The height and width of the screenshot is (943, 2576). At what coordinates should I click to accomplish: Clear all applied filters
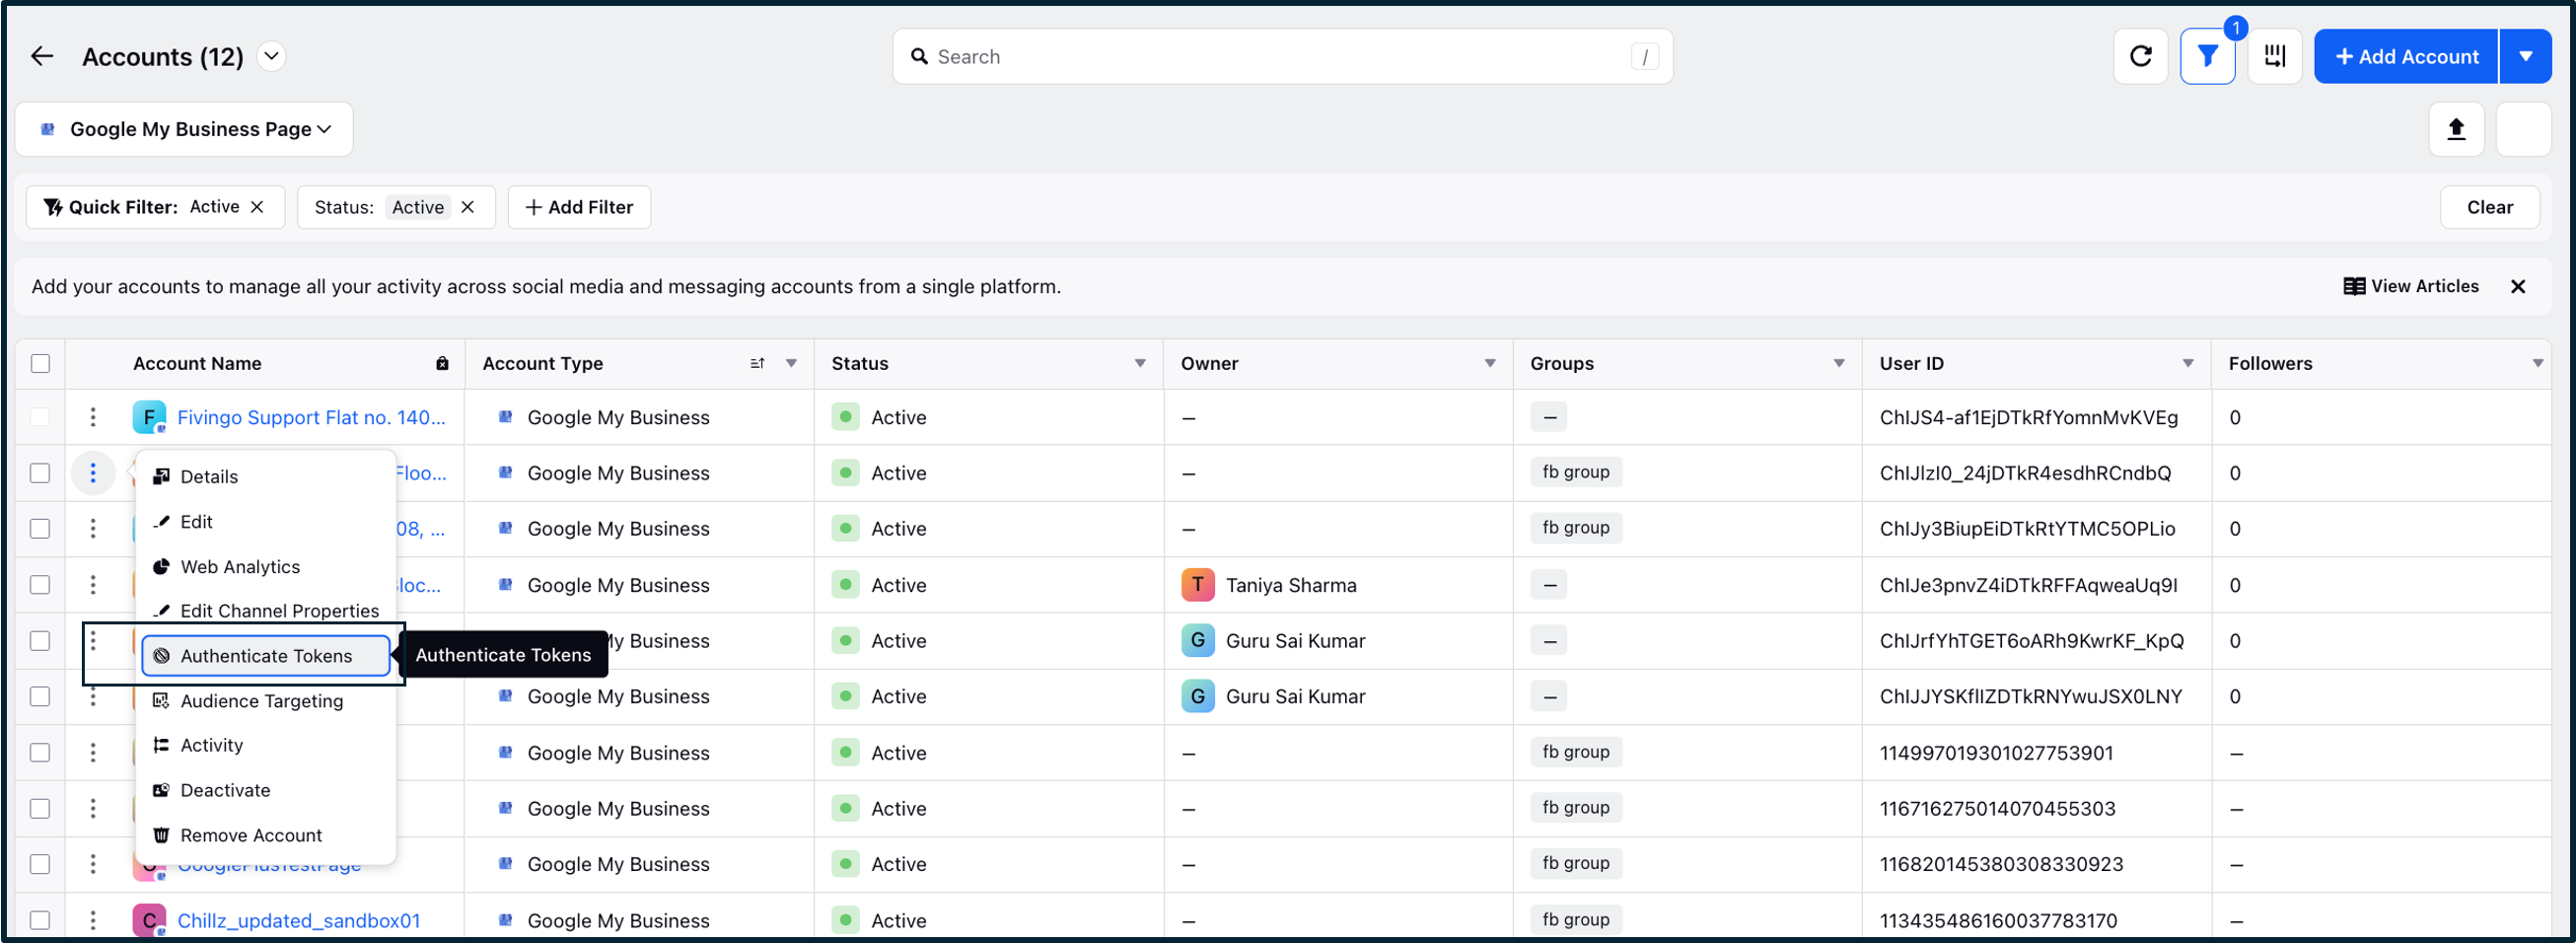[2489, 207]
